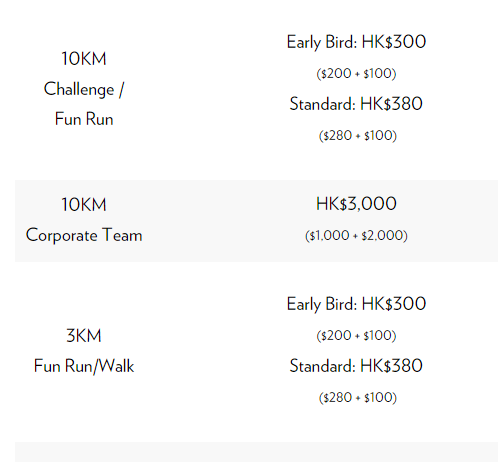The image size is (498, 462).
Task: Click the 10KM label above Challenge / Fun Run
Action: click(x=84, y=59)
